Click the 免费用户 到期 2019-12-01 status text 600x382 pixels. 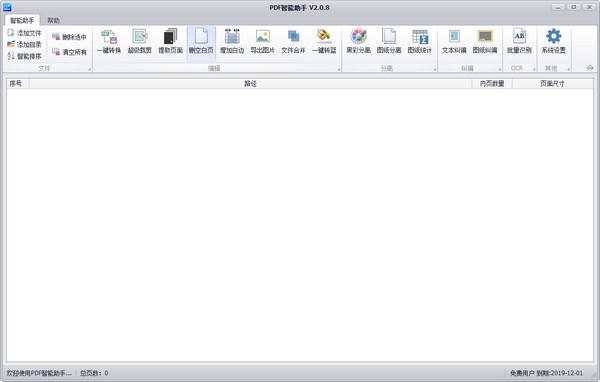(546, 373)
